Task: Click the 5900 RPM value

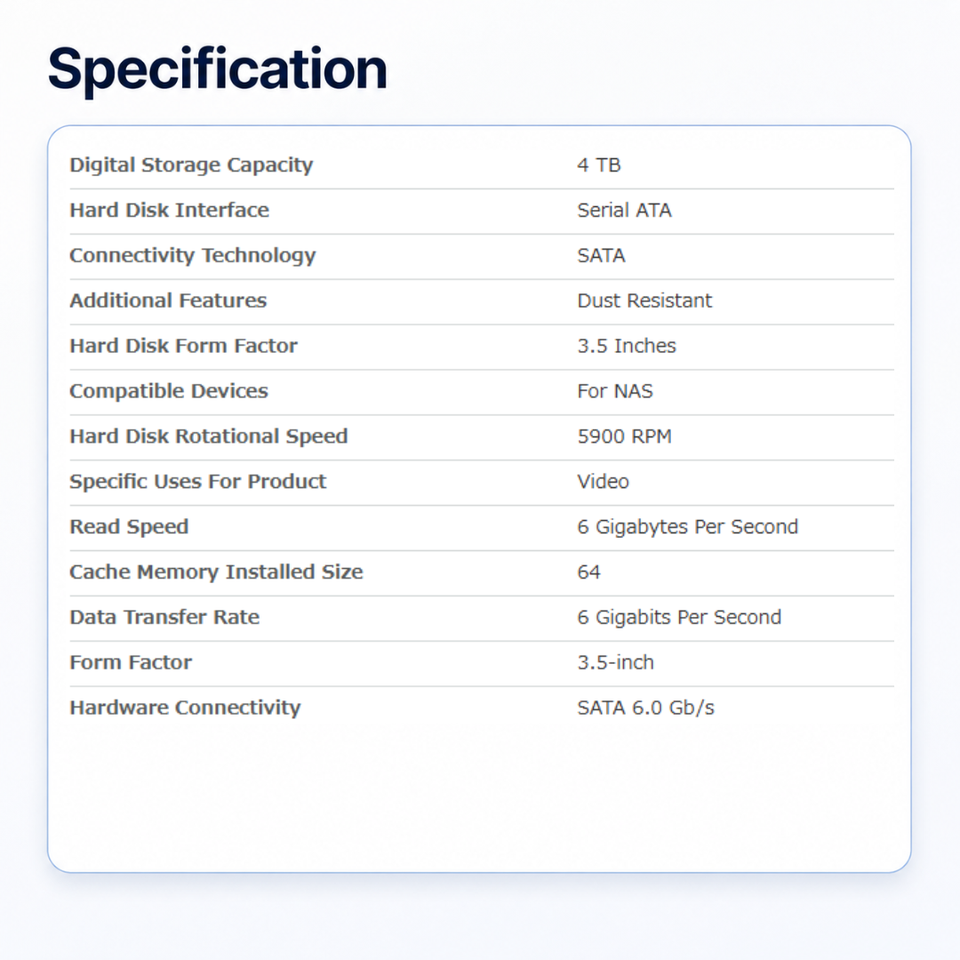Action: (624, 437)
